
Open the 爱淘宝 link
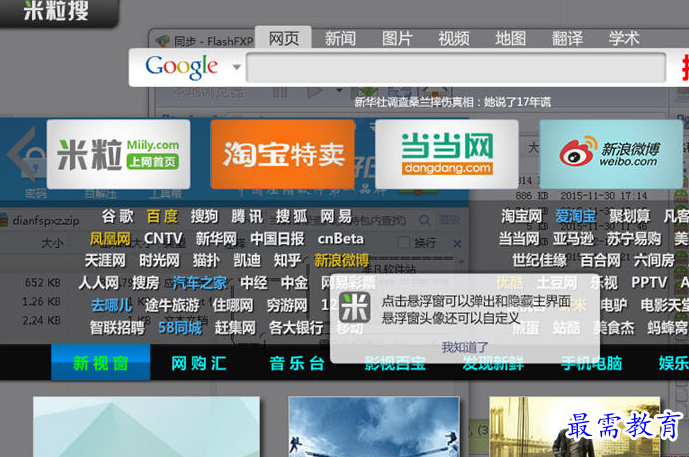[x=576, y=216]
